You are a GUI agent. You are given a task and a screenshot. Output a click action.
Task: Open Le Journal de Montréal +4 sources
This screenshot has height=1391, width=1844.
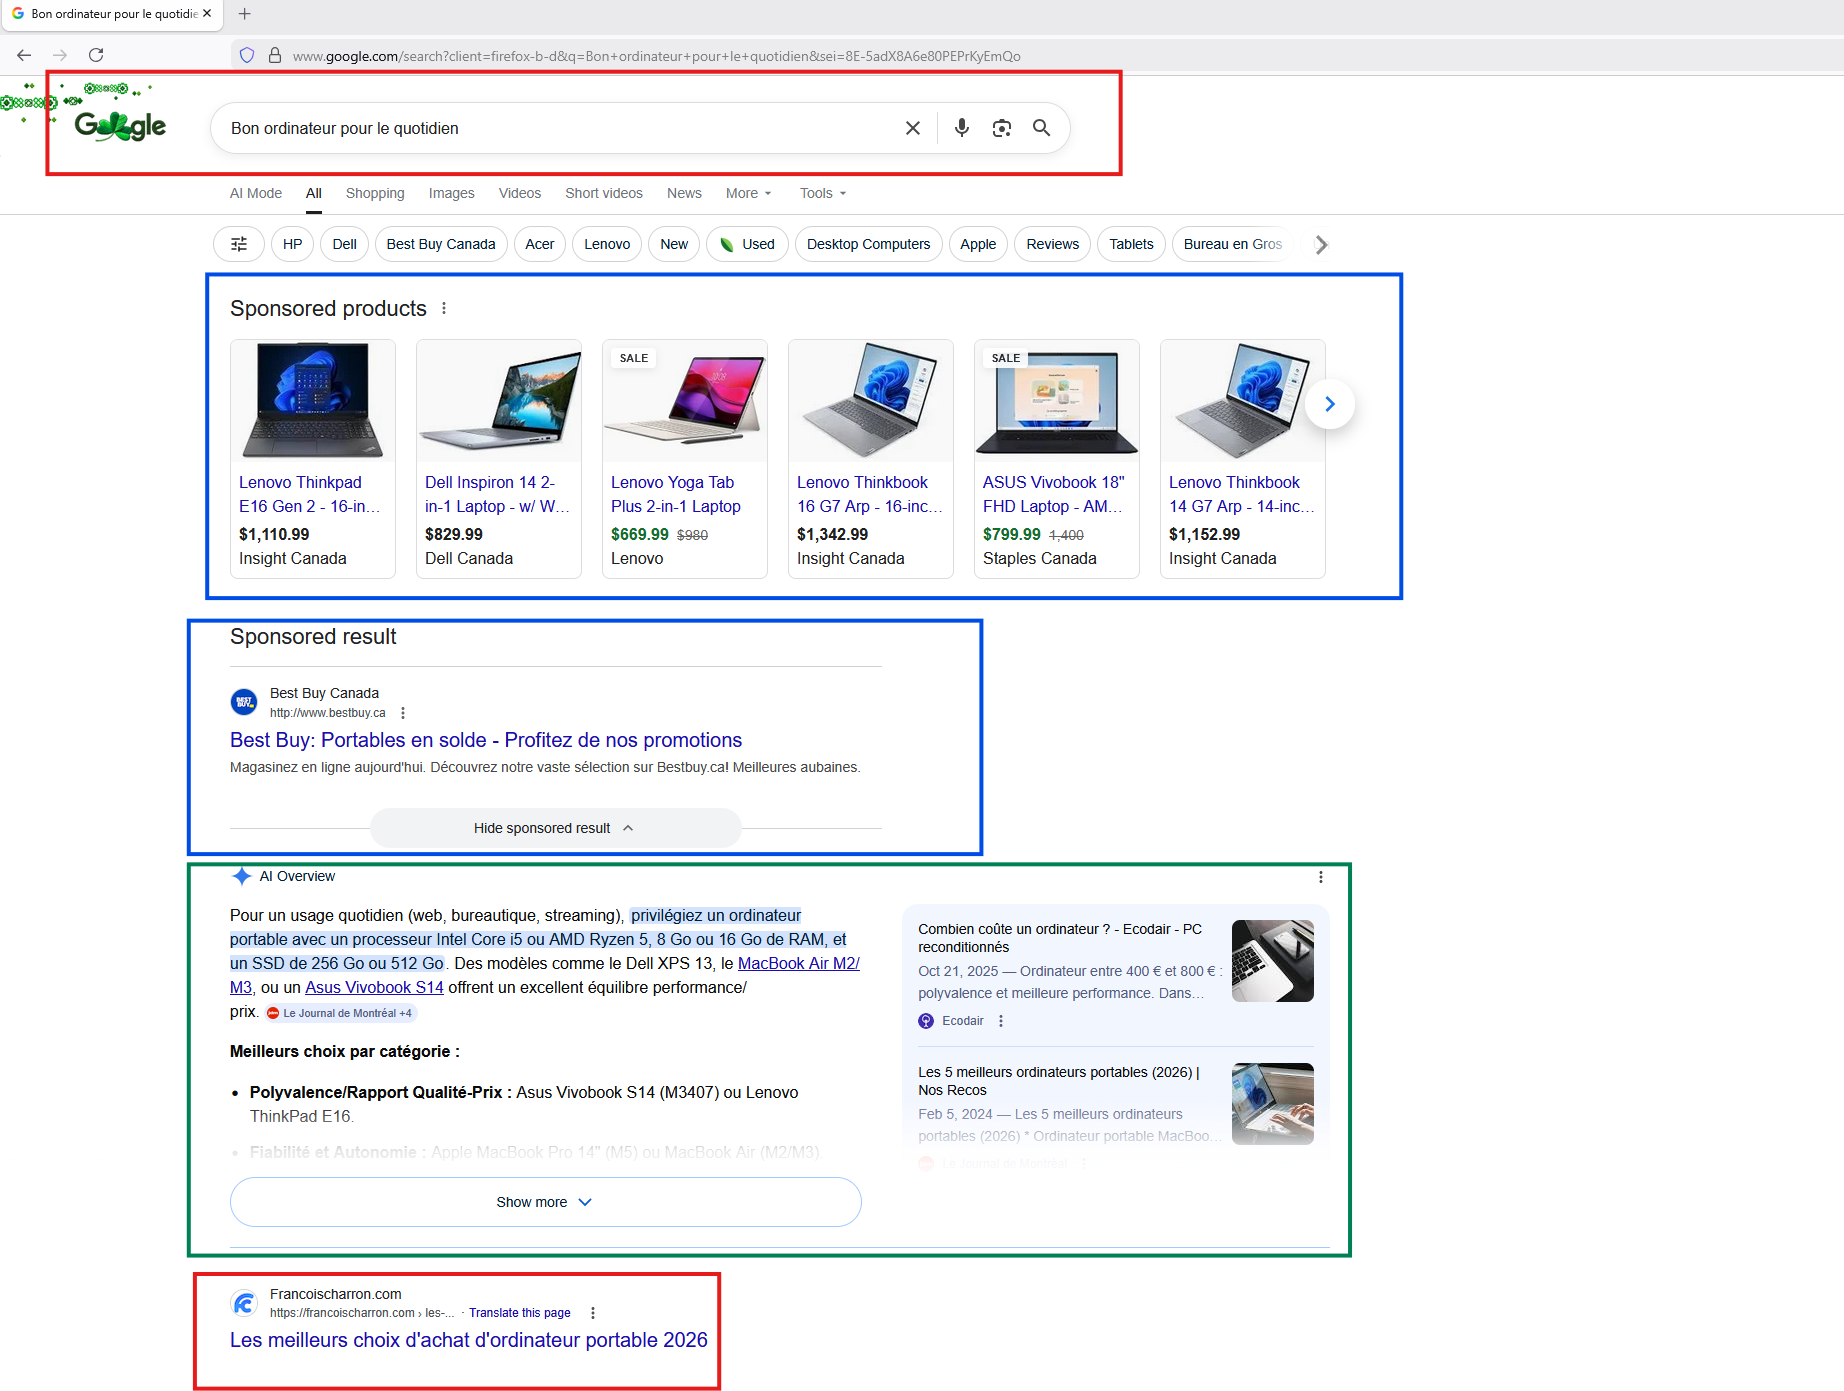[x=340, y=1013]
